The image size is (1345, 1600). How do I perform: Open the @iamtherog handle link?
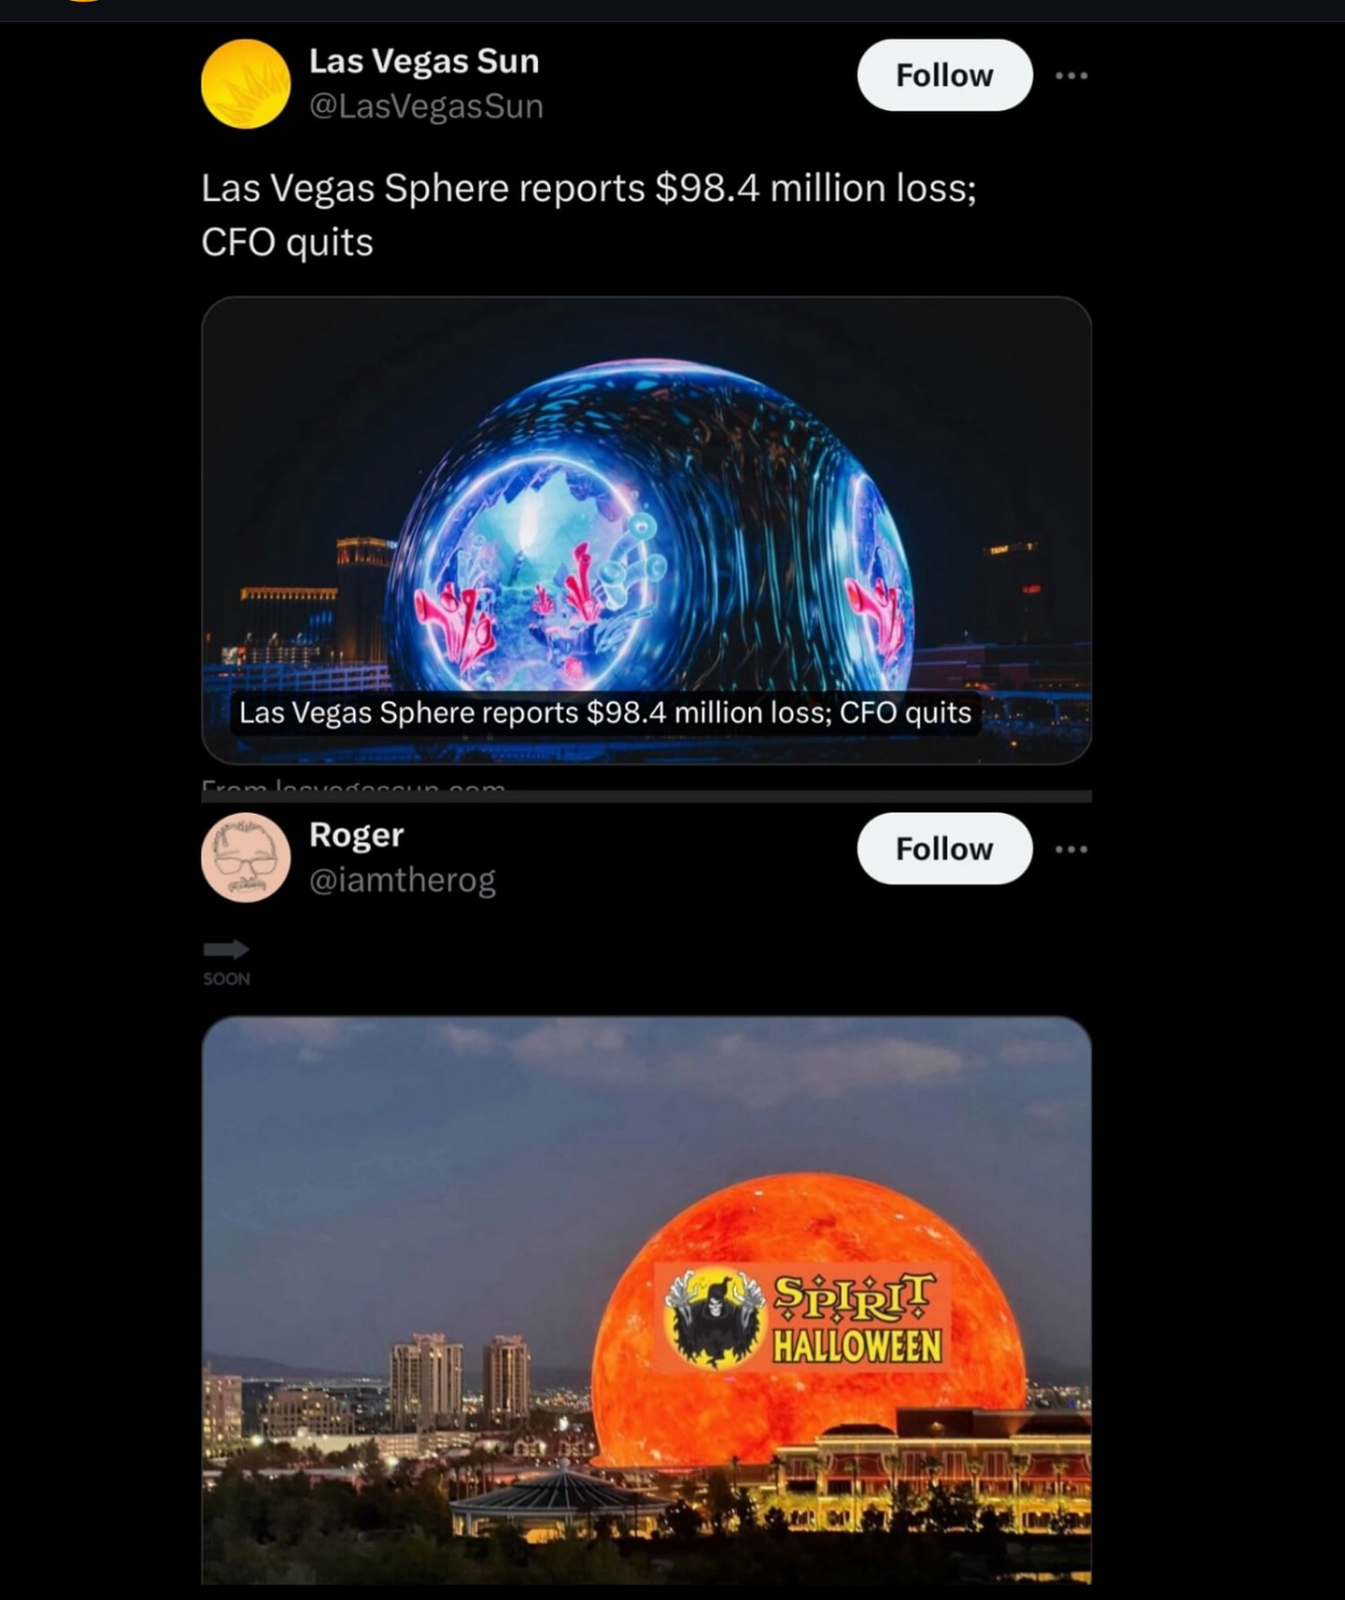click(x=402, y=880)
